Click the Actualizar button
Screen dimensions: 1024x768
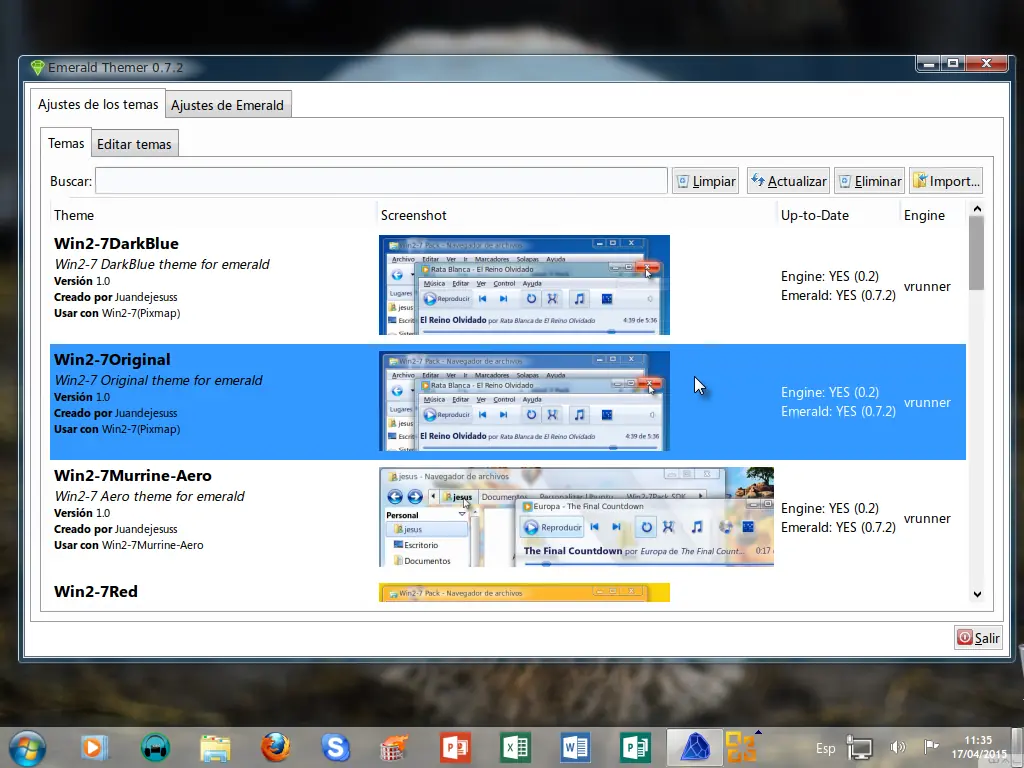[x=788, y=181]
